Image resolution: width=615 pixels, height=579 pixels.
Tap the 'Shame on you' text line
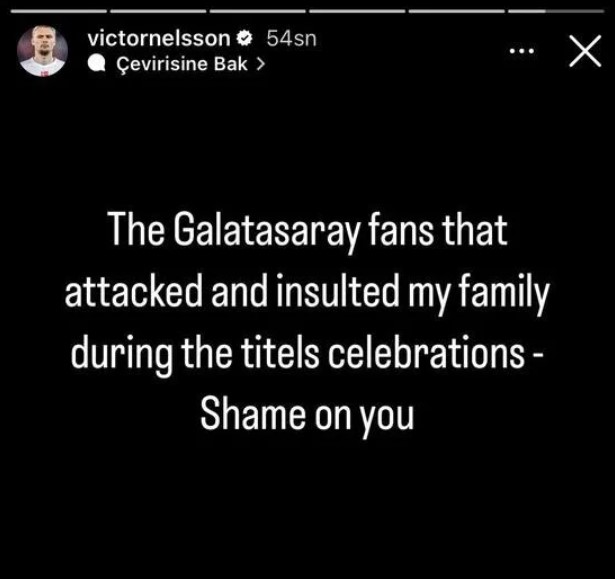click(307, 415)
